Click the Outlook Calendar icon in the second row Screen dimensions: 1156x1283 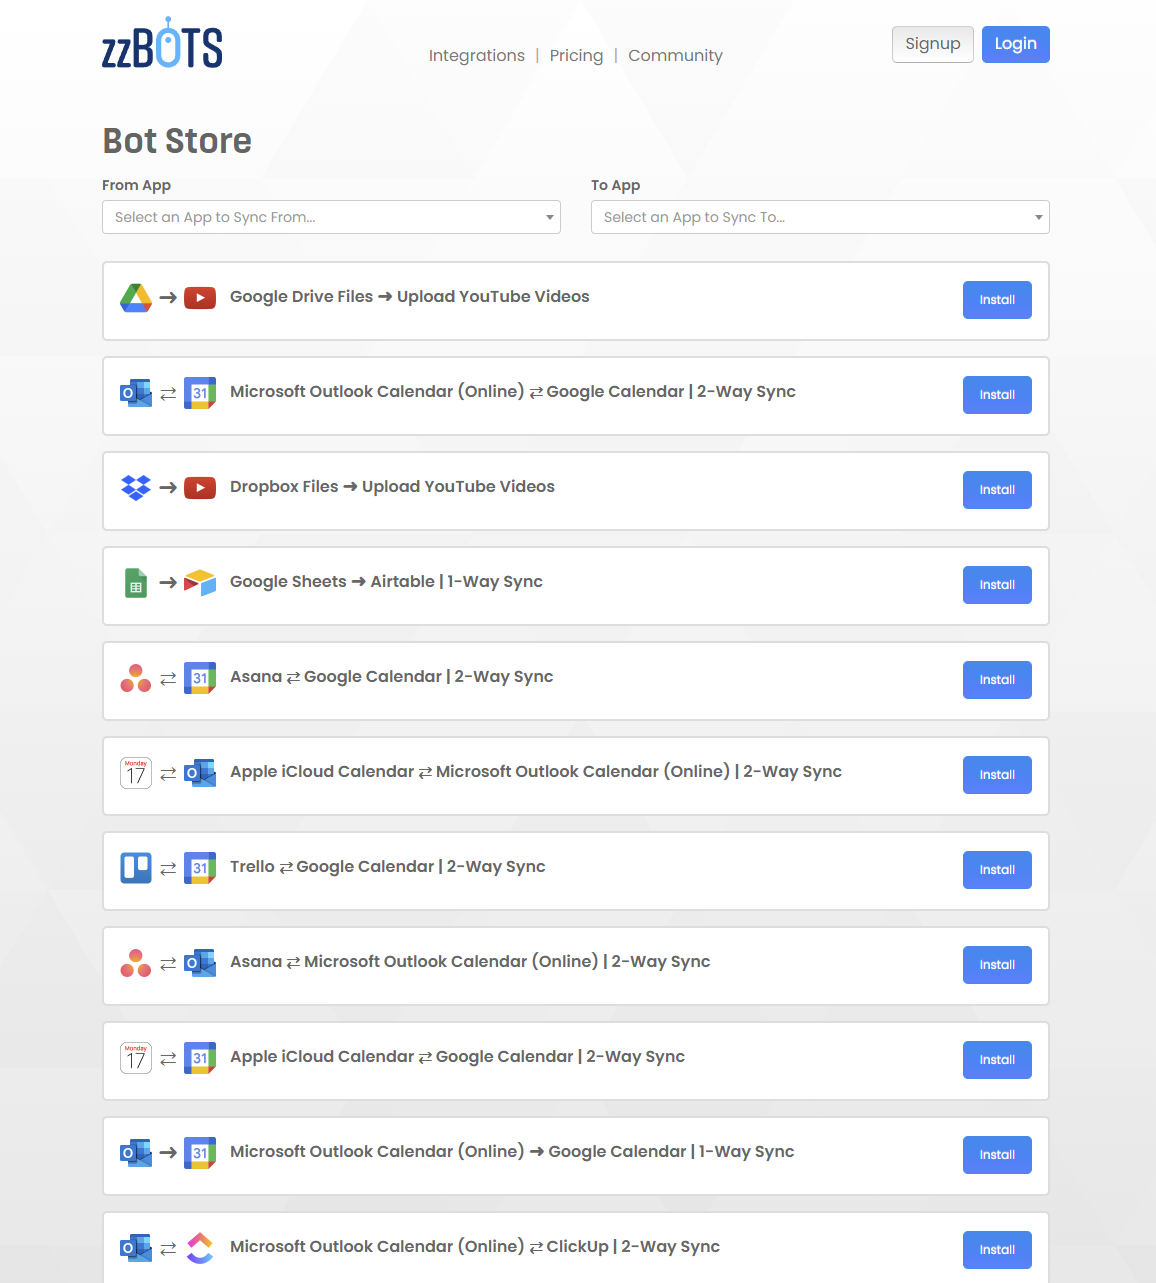[x=135, y=392]
